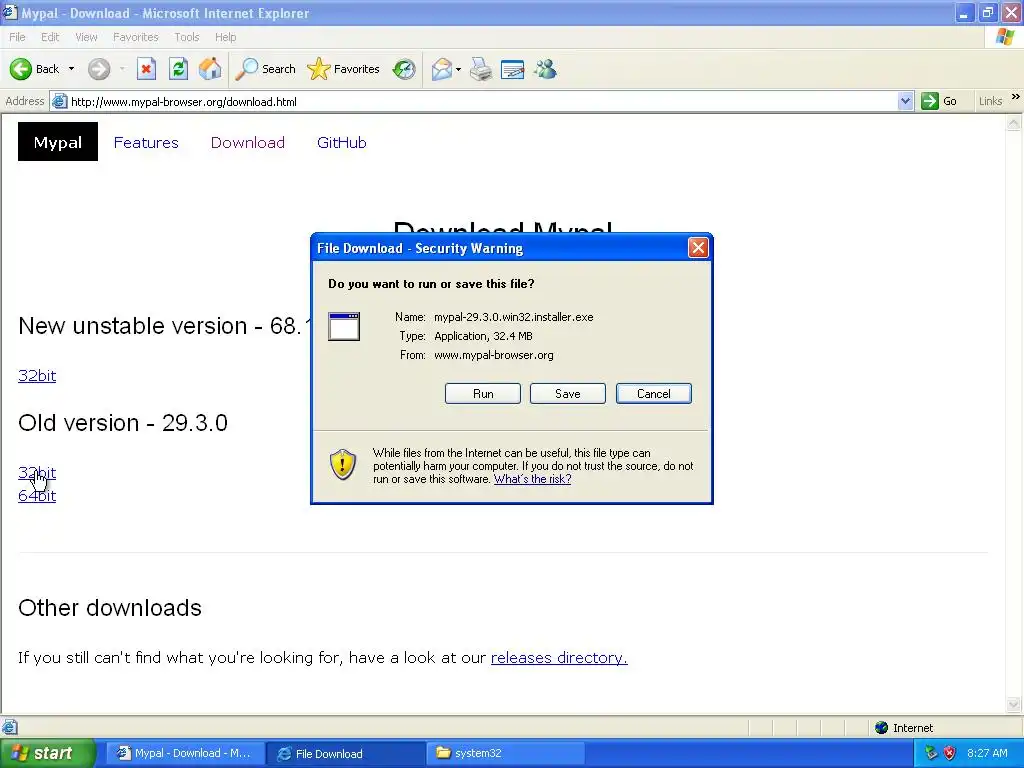Click the www.mypal-browser.org source text

494,355
